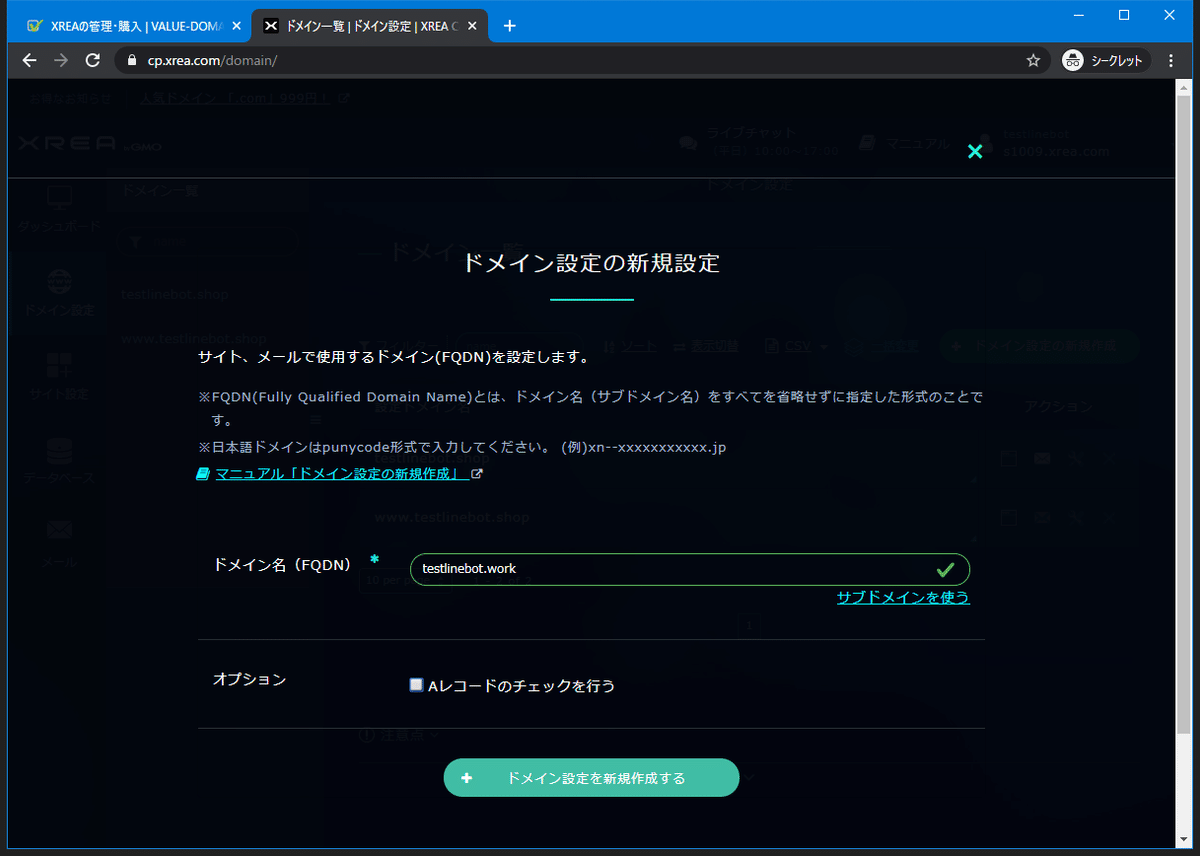Click the ドメイン設定を新規作成する button
The image size is (1200, 856).
pos(591,777)
